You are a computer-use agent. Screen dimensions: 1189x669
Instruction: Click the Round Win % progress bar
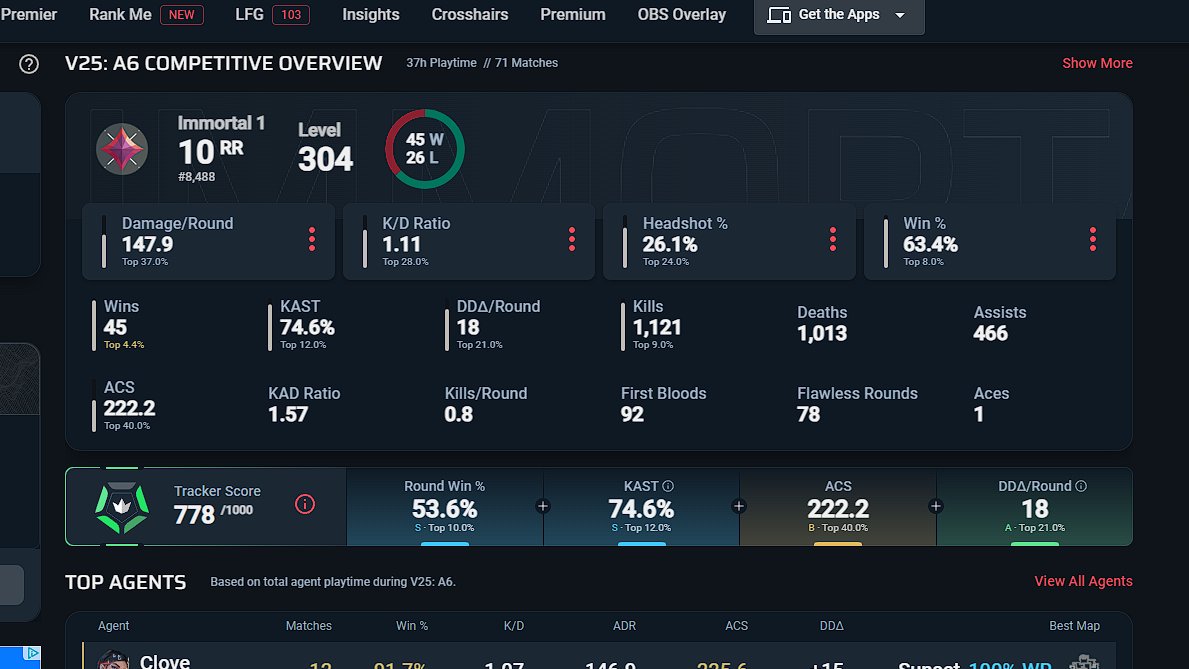tap(445, 544)
